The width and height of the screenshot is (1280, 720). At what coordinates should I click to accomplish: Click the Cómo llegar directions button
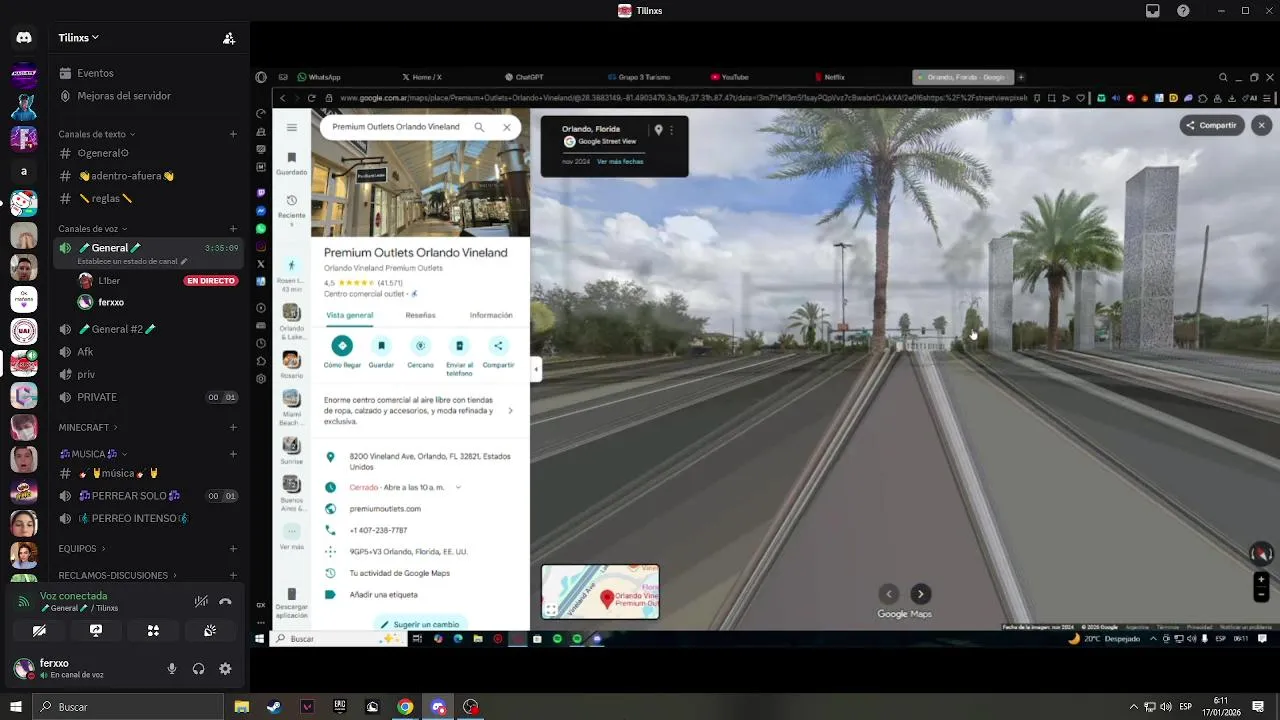(x=342, y=352)
